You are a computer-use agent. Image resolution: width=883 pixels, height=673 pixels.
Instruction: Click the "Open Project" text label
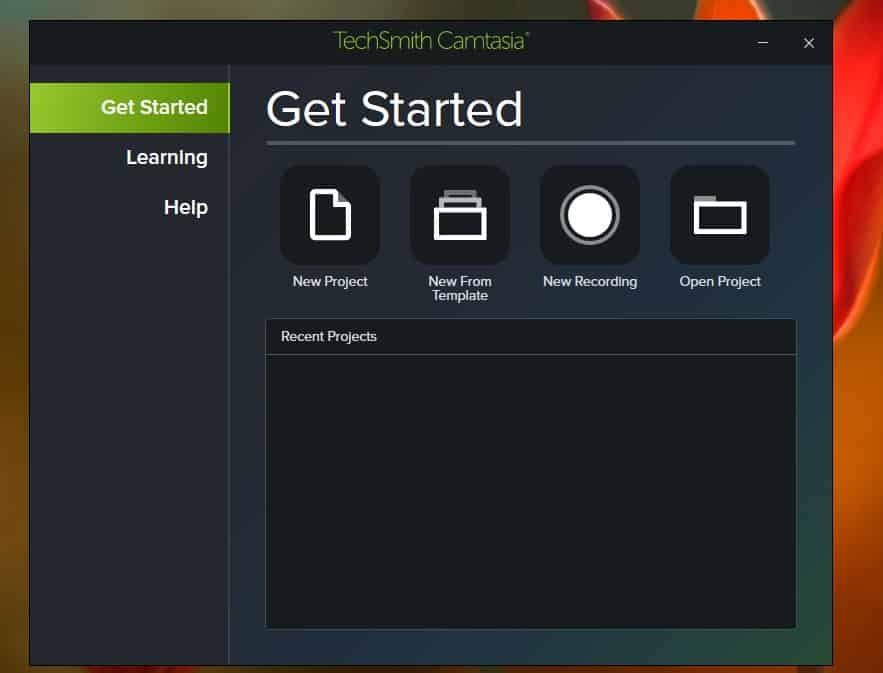pos(720,282)
